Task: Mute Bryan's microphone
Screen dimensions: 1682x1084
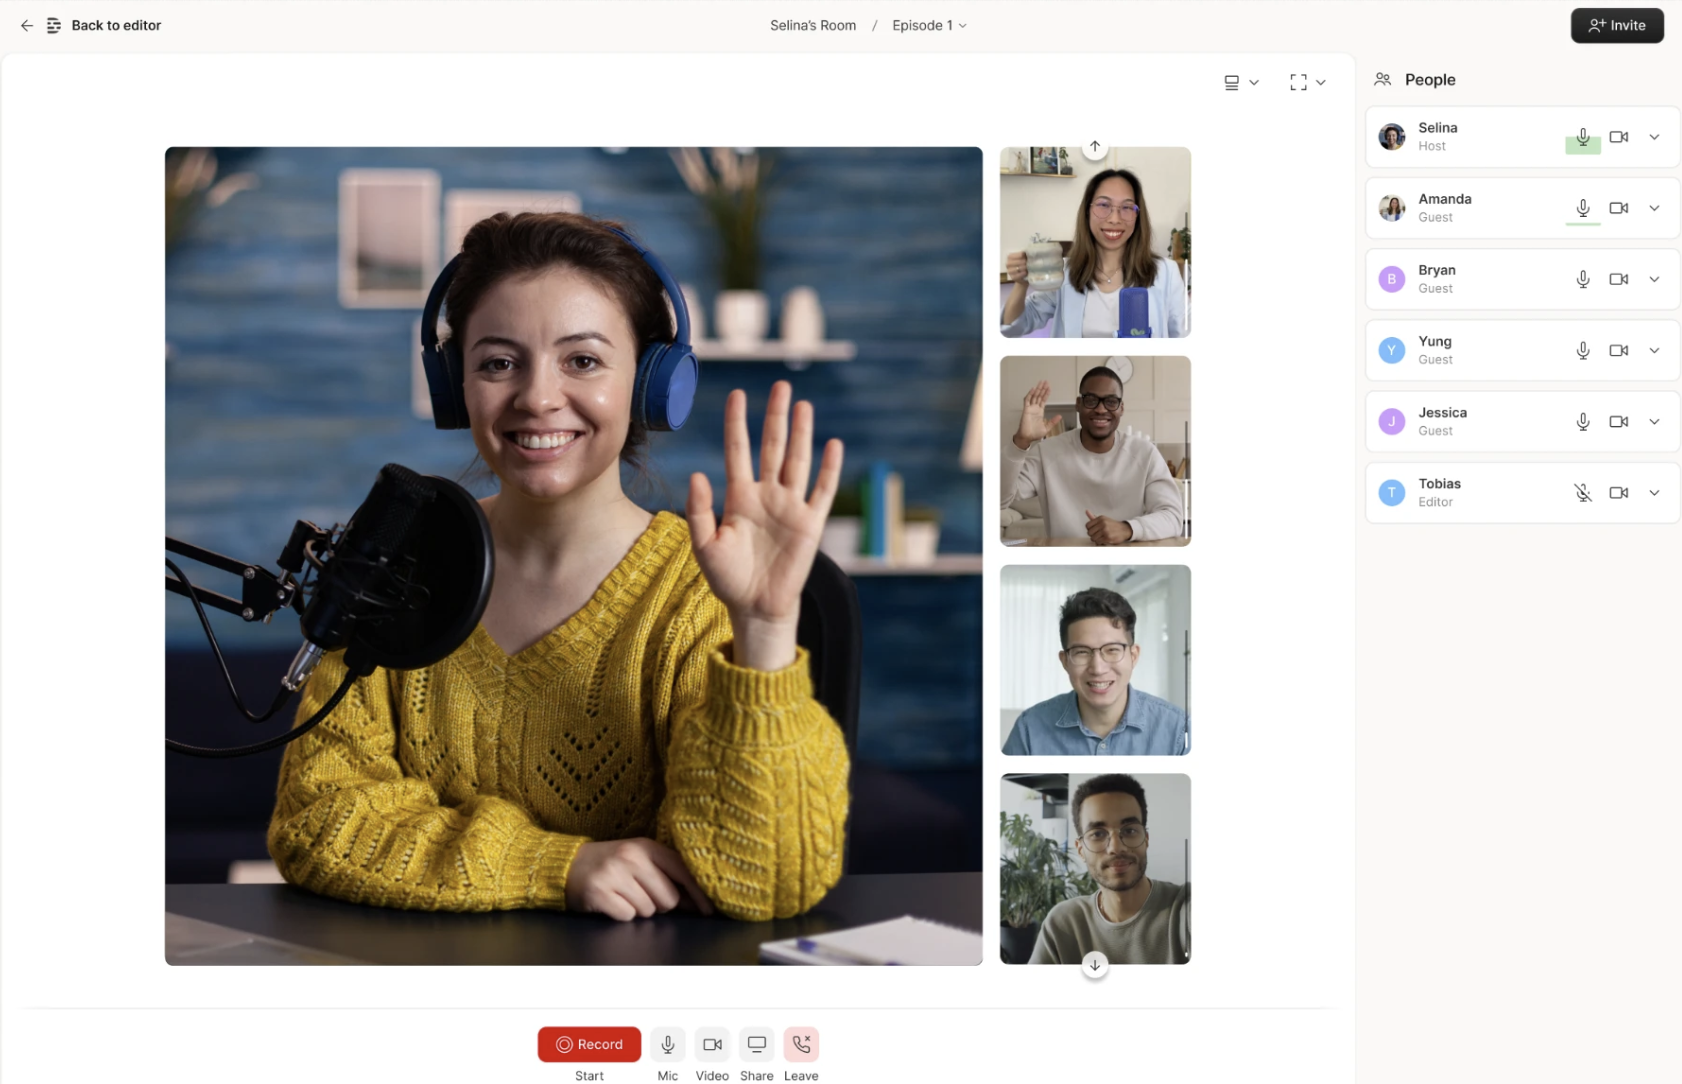Action: coord(1582,279)
